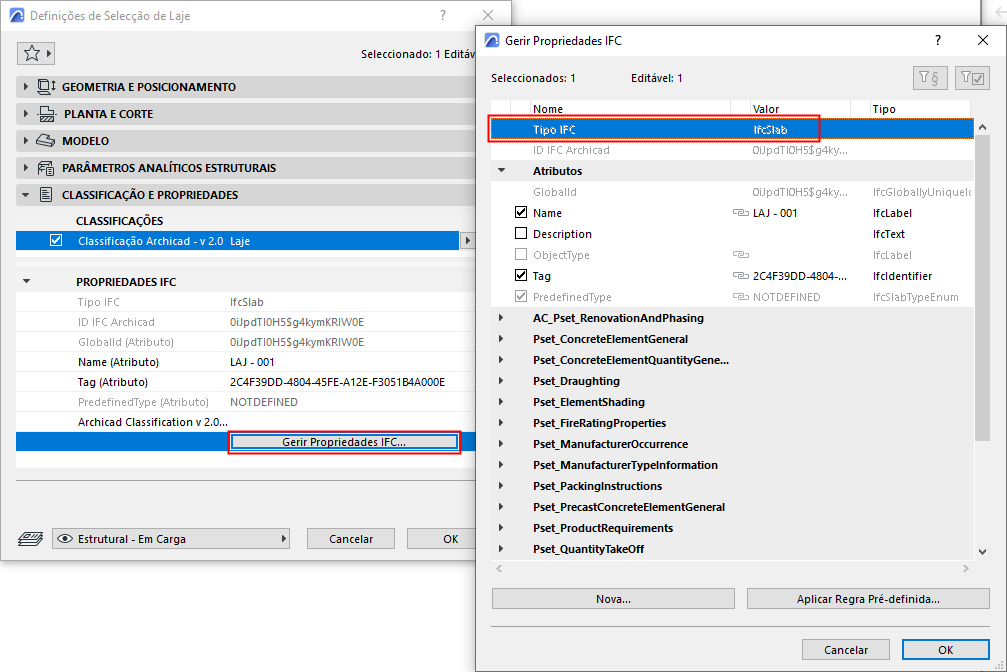
Task: Click the Nome column header
Action: (x=630, y=109)
